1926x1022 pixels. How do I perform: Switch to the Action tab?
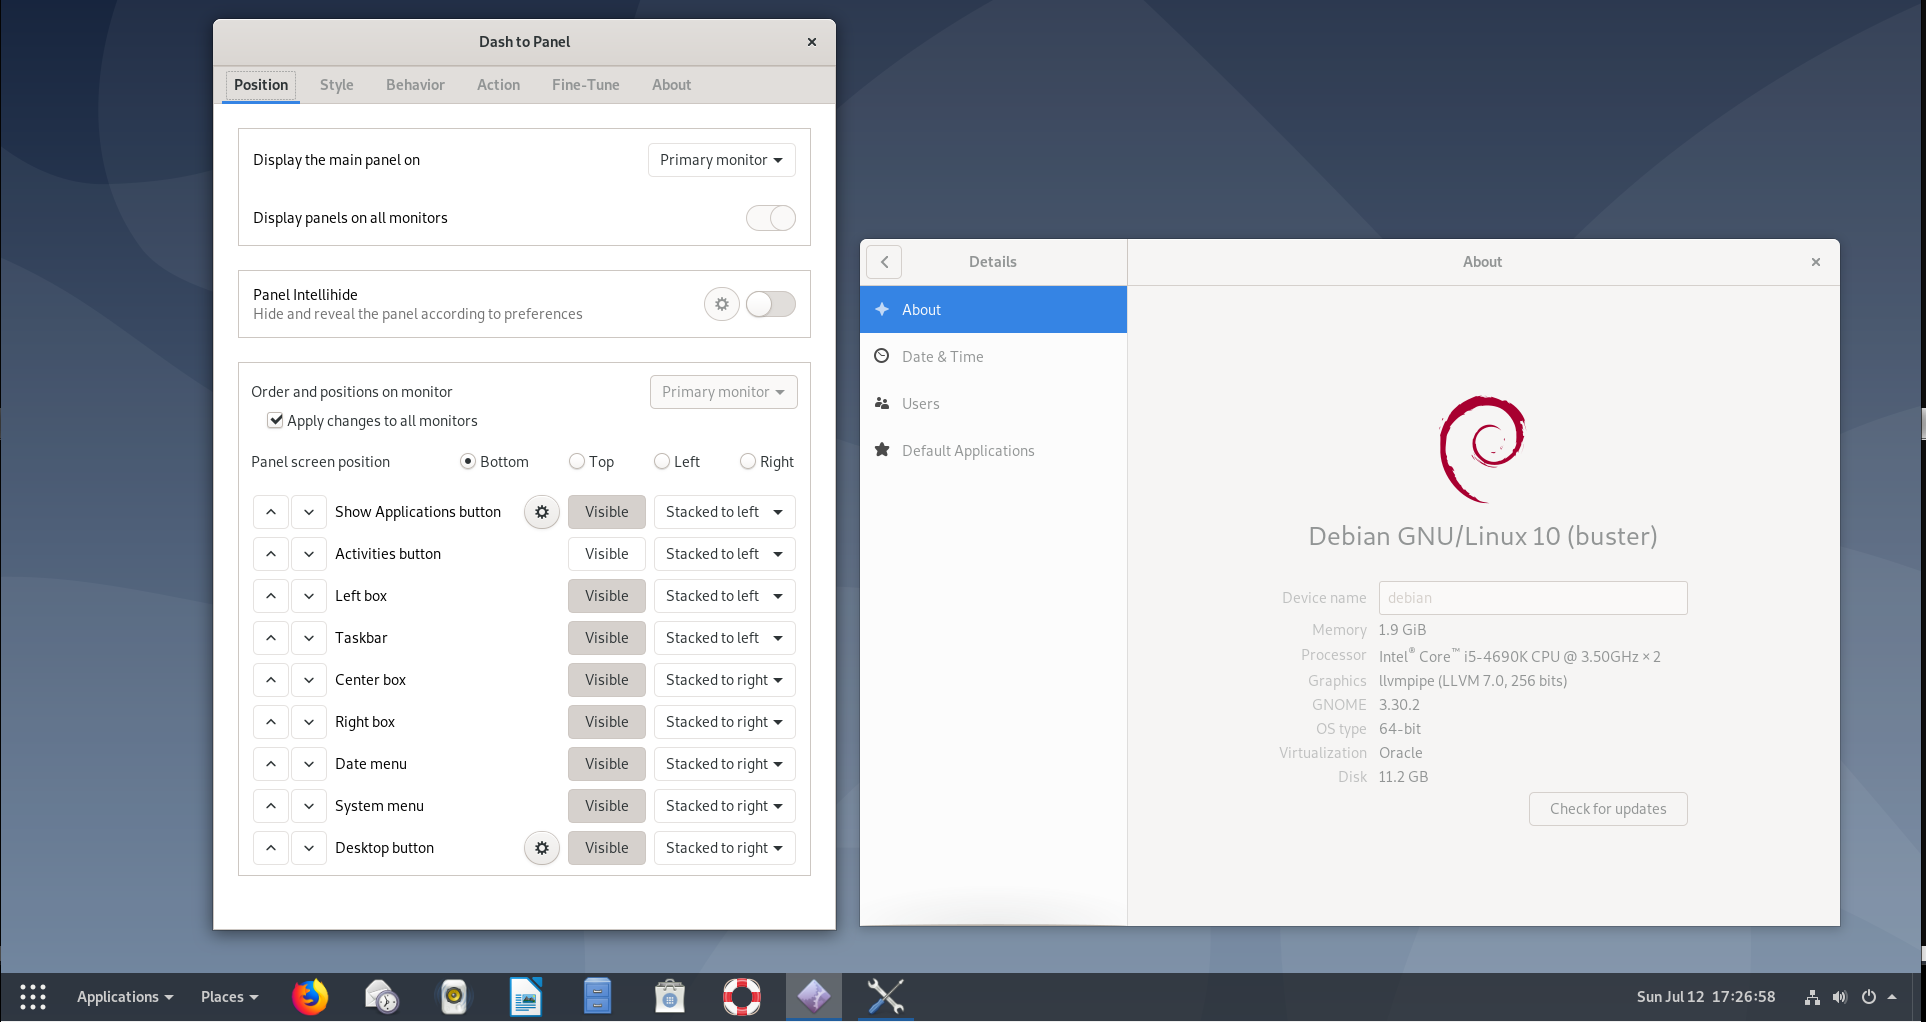(x=498, y=85)
